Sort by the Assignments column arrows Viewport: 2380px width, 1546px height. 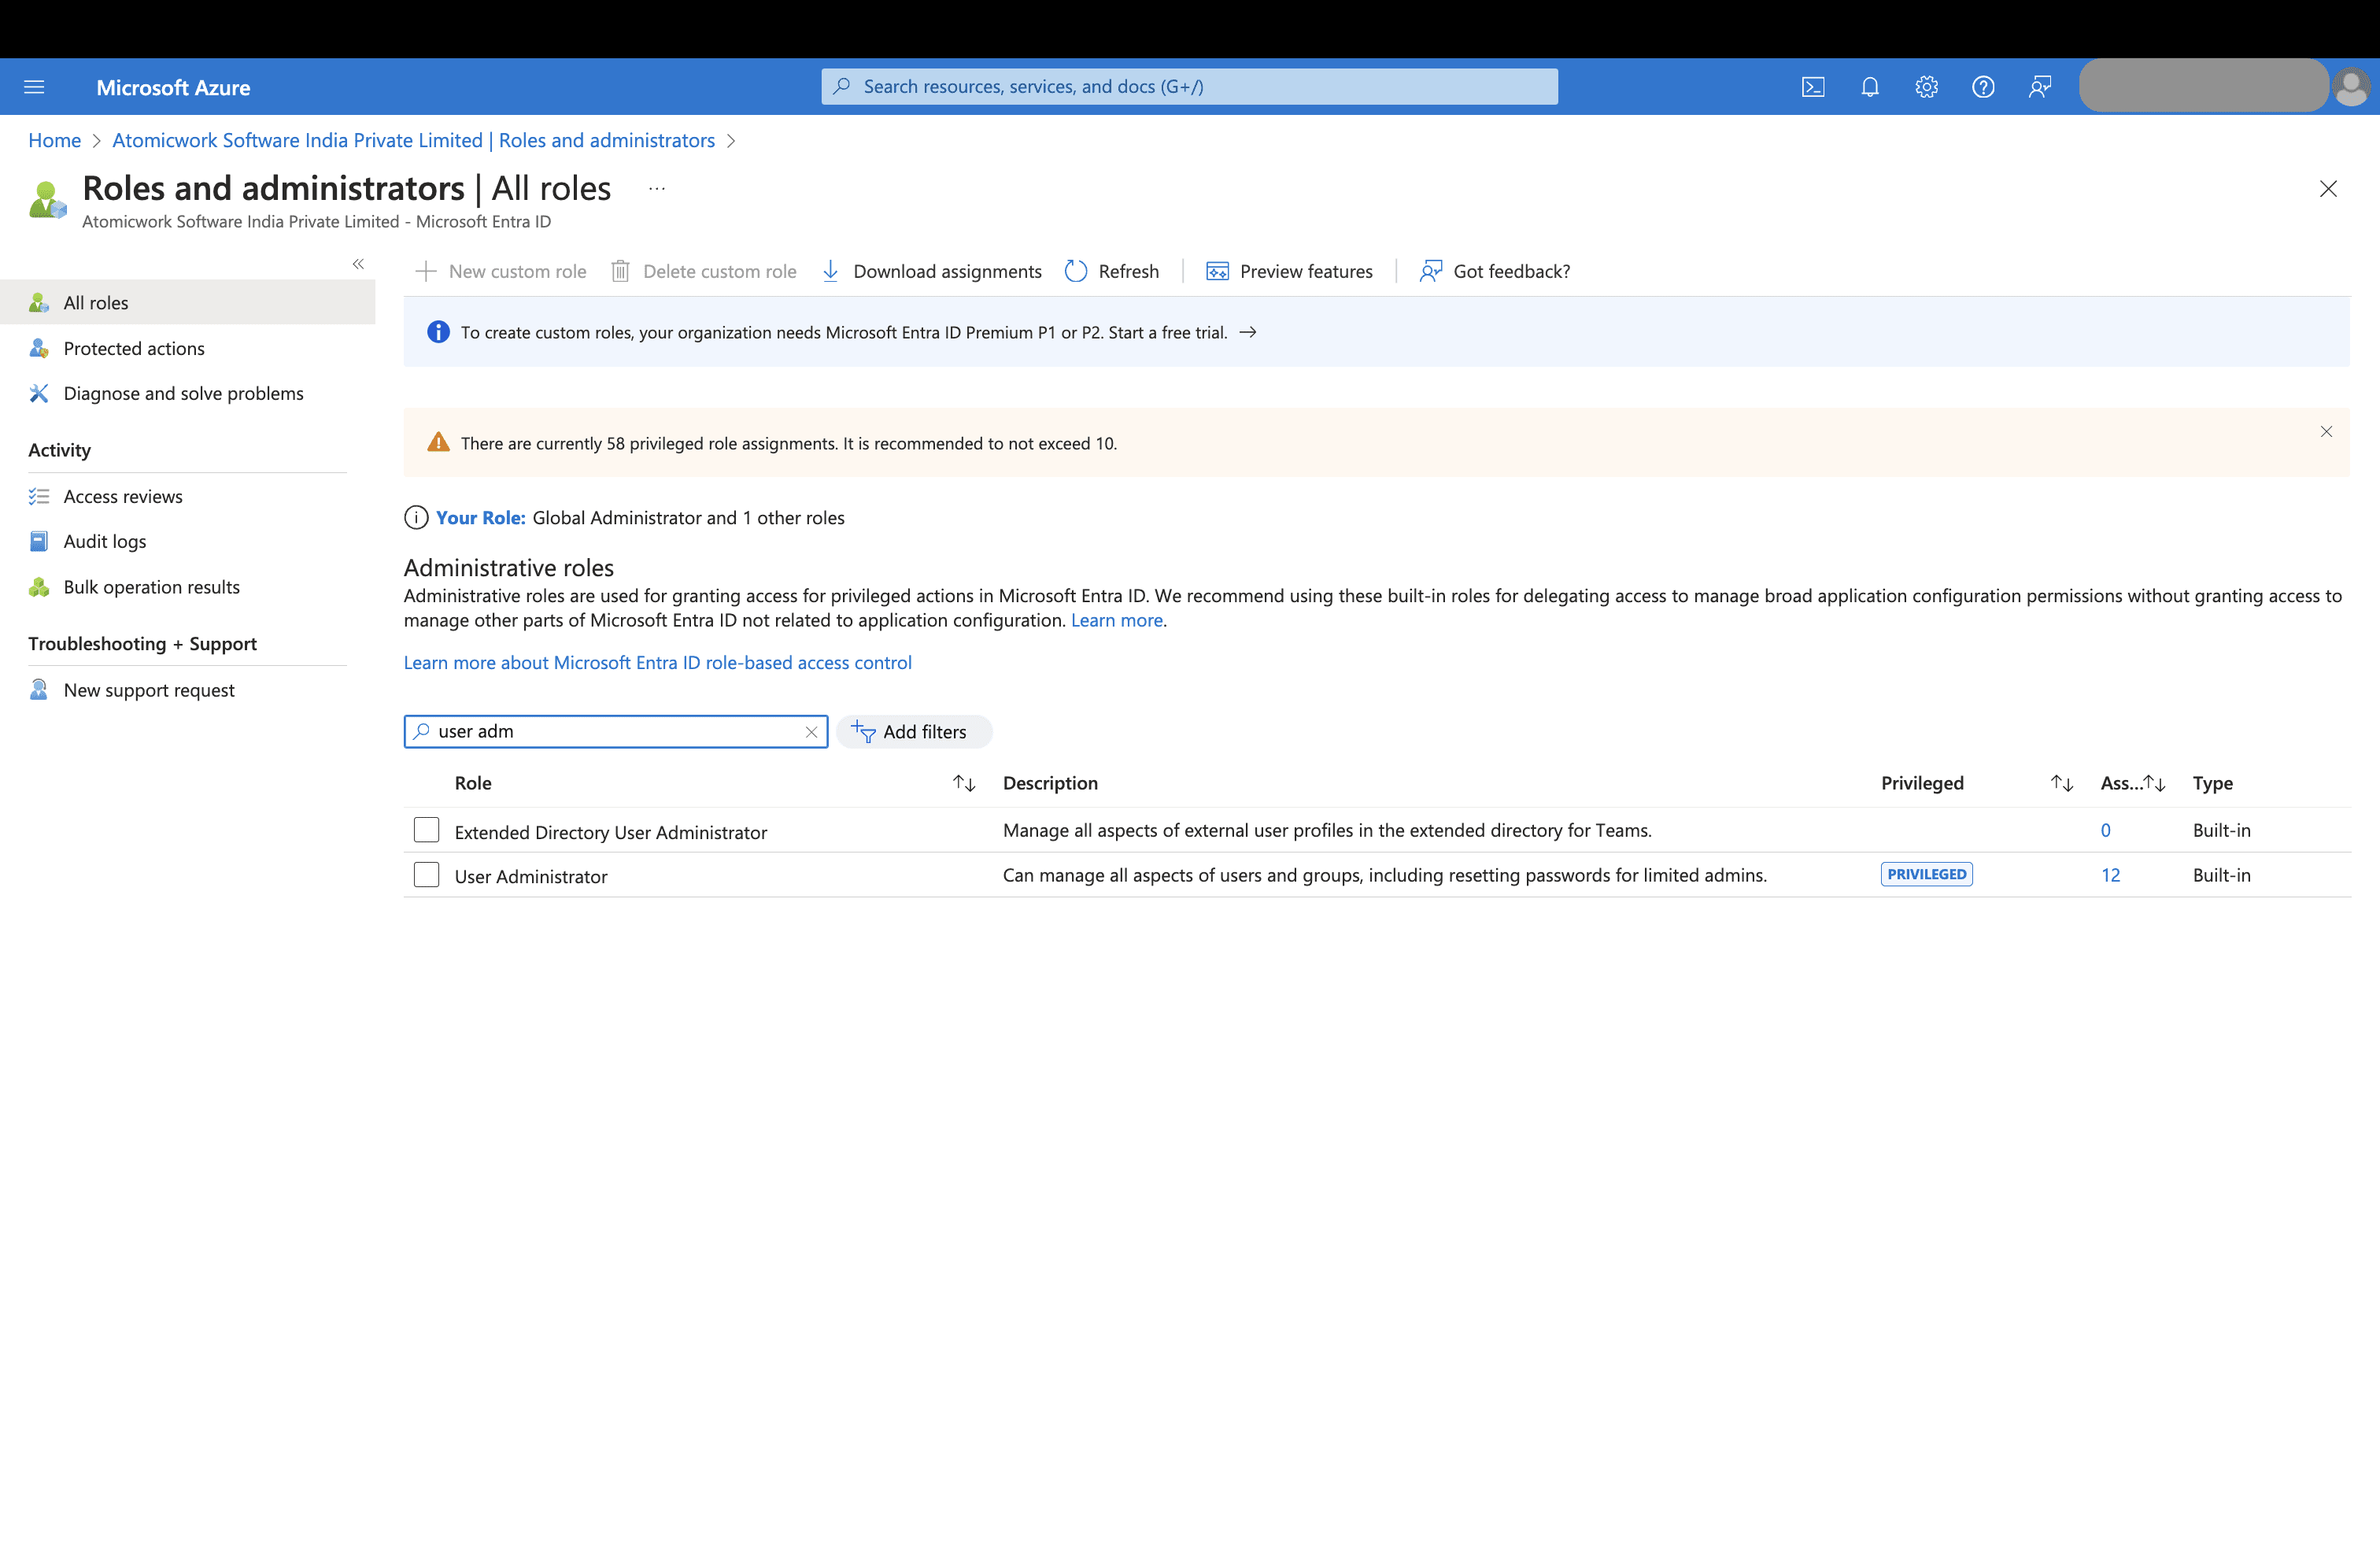[x=2154, y=783]
